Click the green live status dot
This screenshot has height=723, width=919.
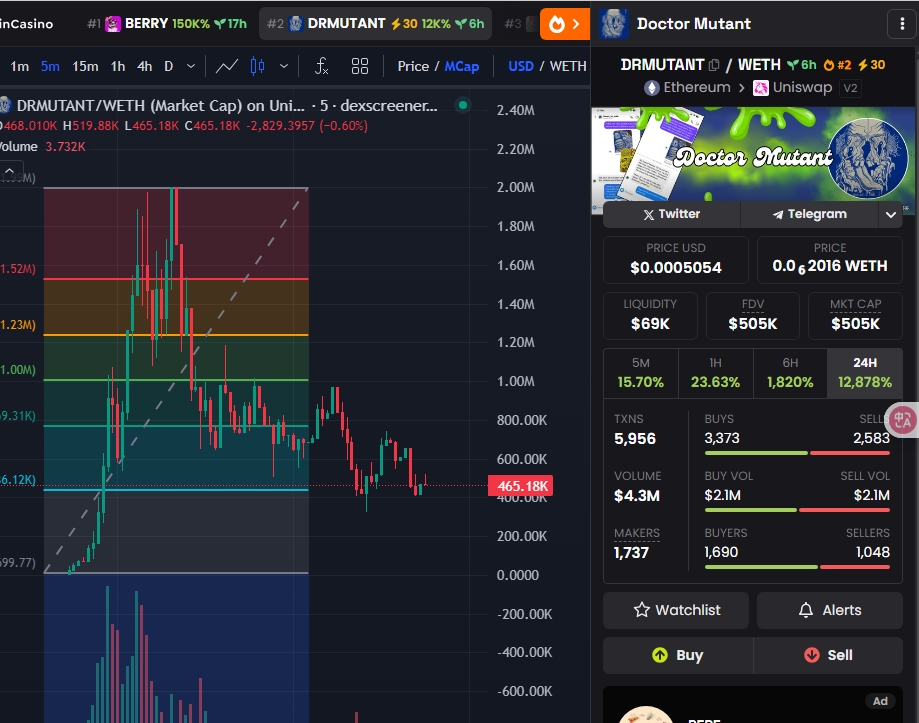pyautogui.click(x=463, y=105)
